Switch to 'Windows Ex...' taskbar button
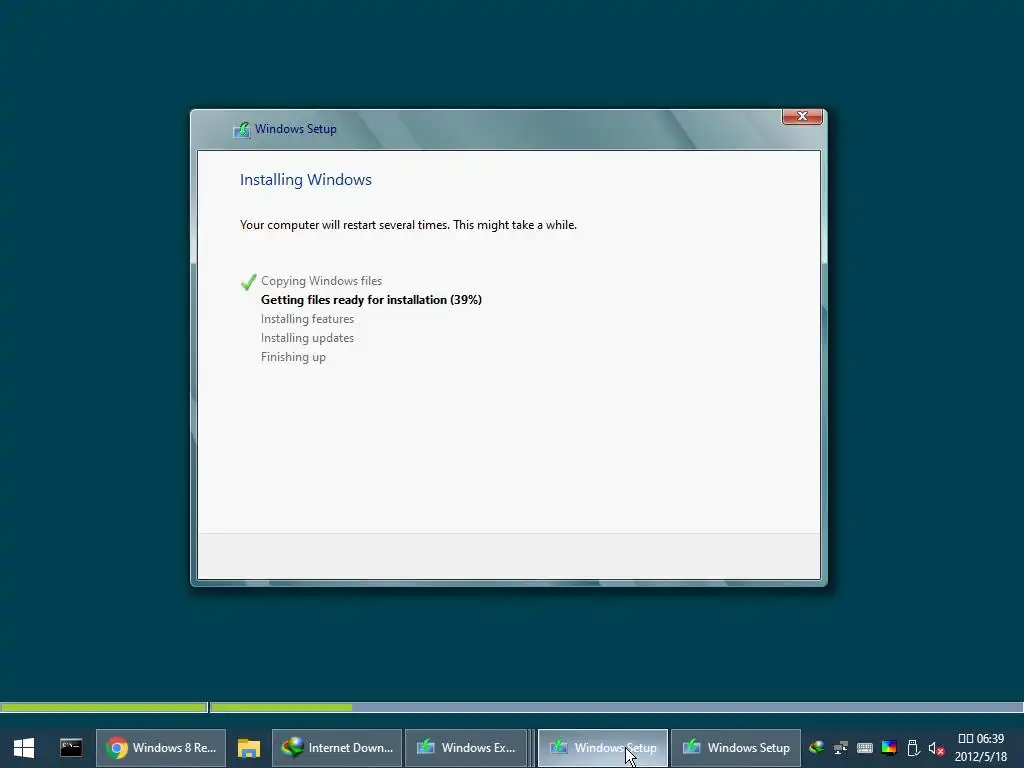Screen dimensions: 1024x768 pos(466,748)
